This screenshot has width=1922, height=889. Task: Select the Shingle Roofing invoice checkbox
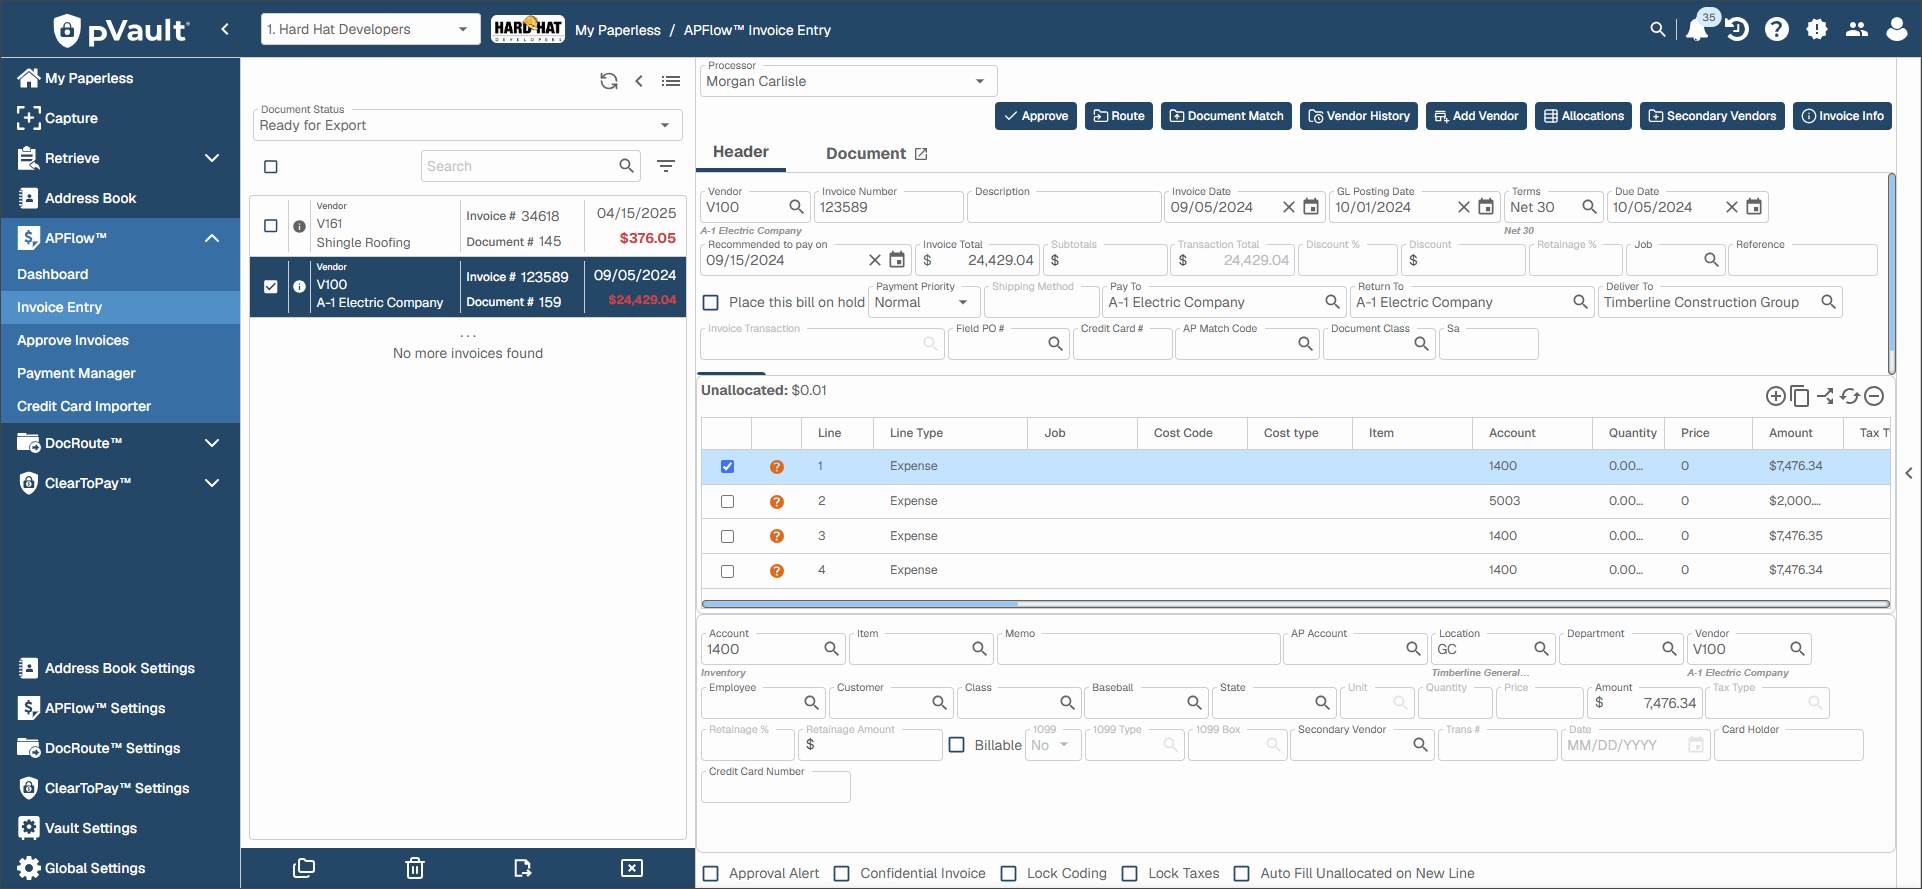coord(271,226)
